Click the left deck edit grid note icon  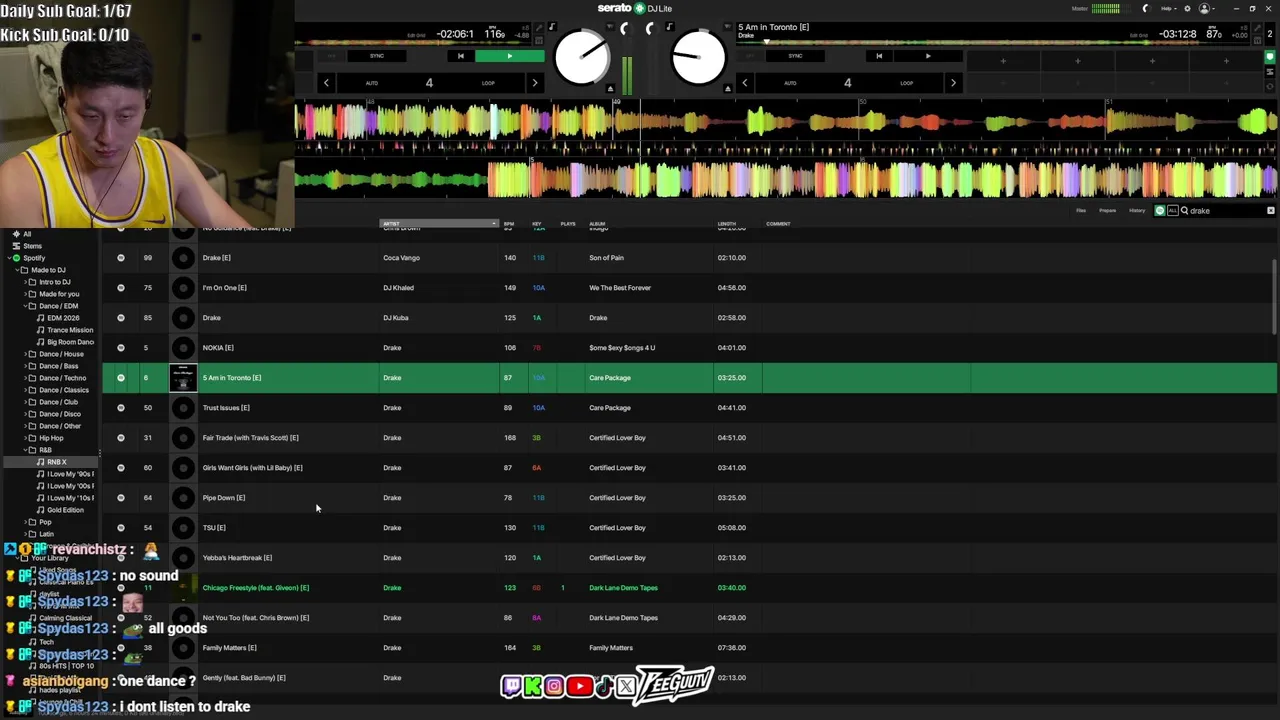point(552,28)
